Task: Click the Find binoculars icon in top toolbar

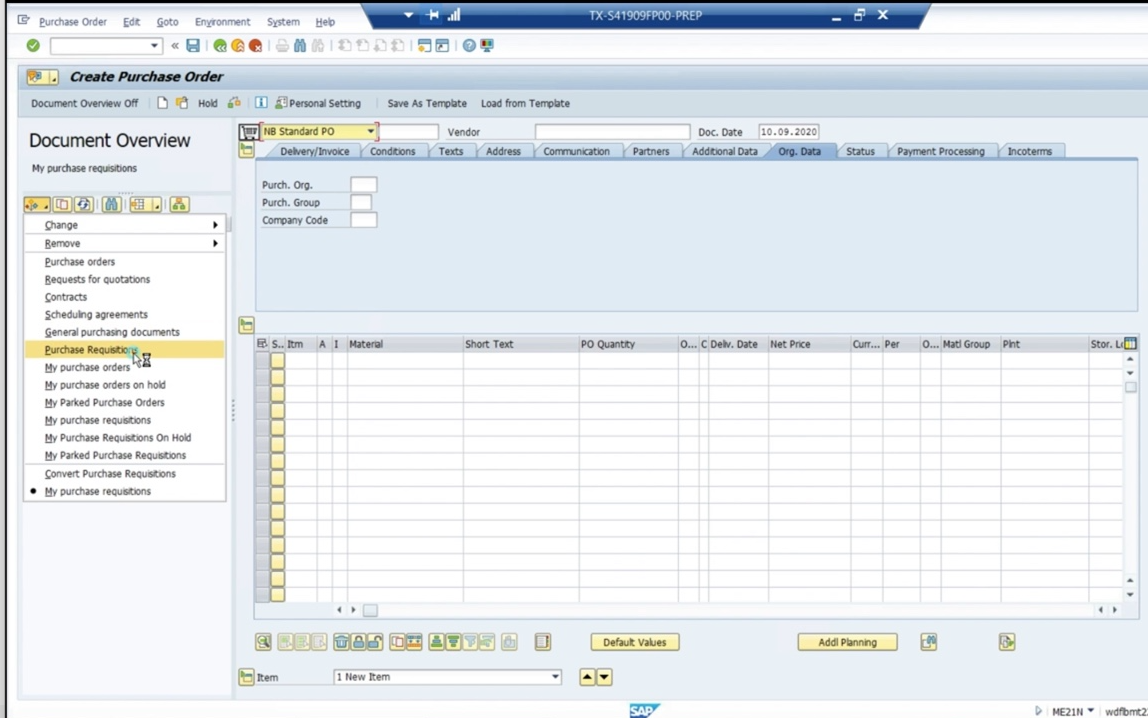Action: point(300,45)
